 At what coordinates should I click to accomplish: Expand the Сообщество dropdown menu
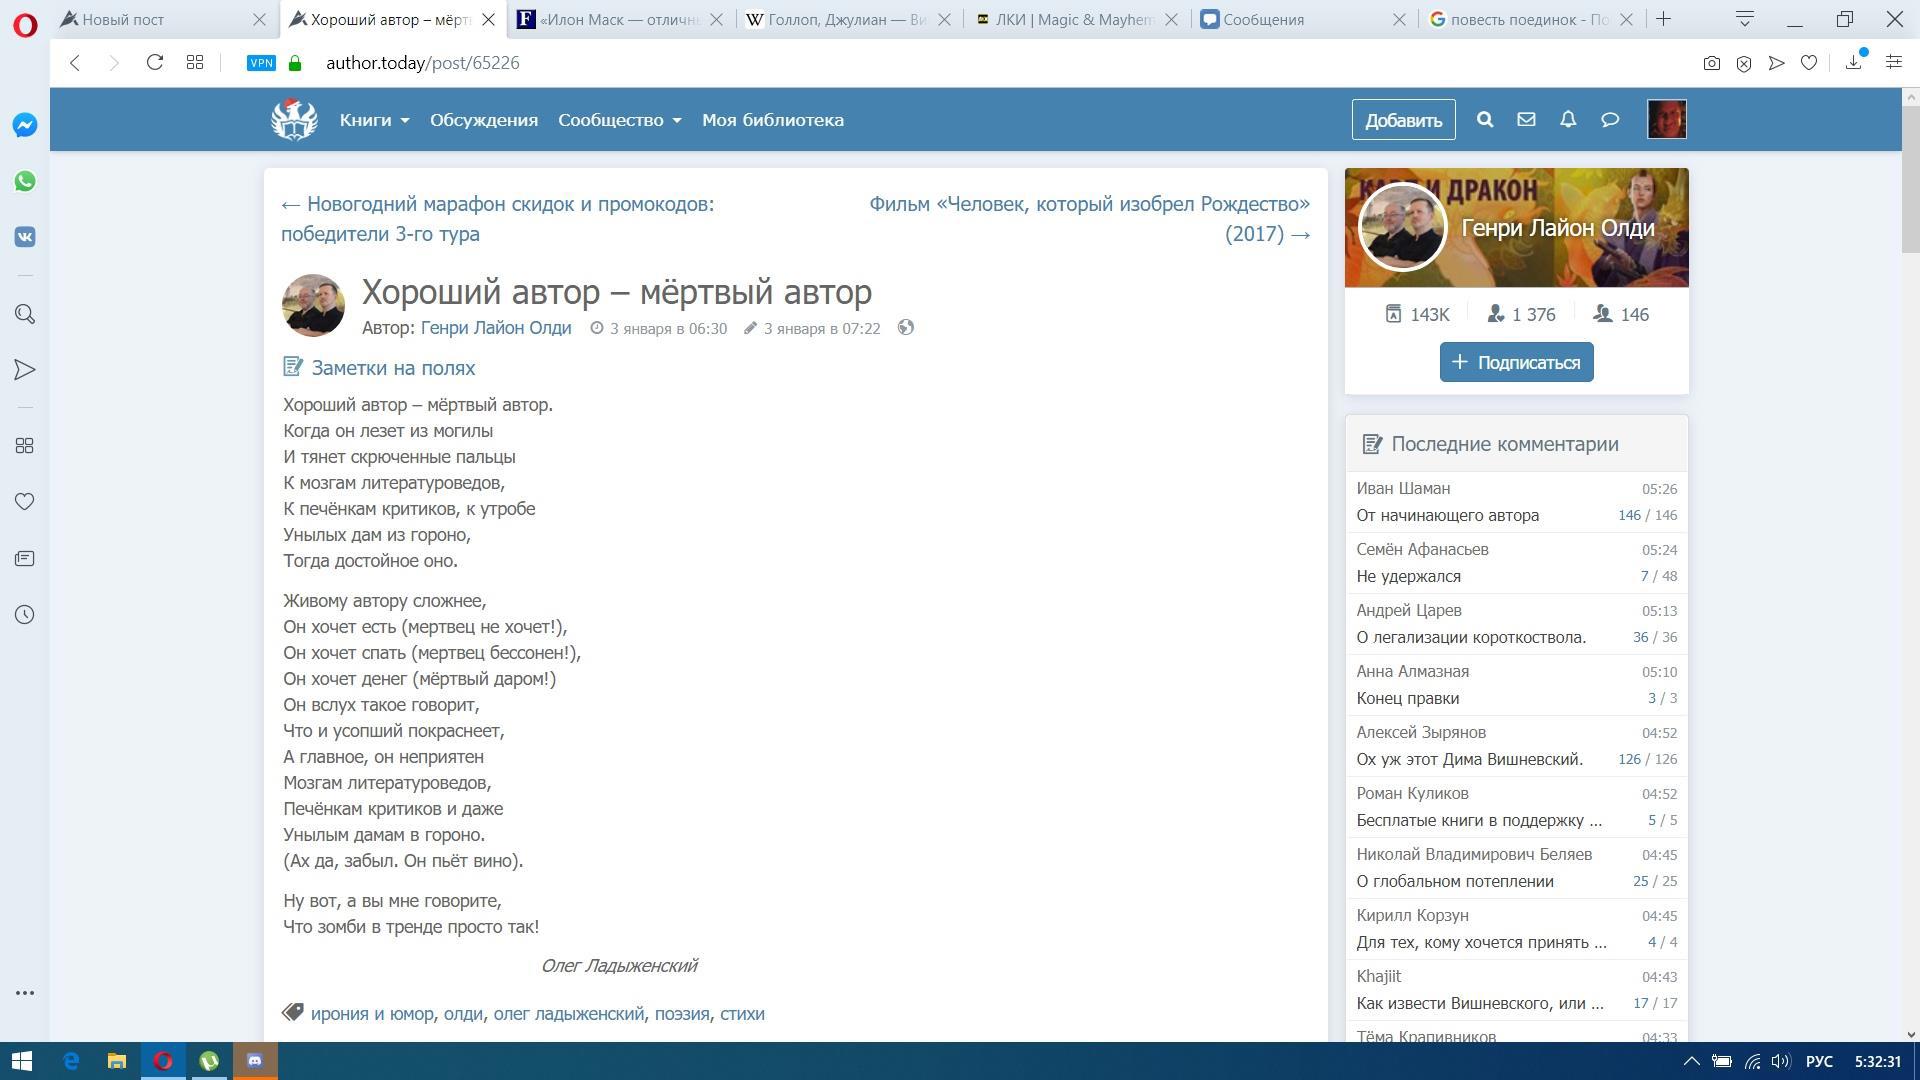(x=619, y=120)
